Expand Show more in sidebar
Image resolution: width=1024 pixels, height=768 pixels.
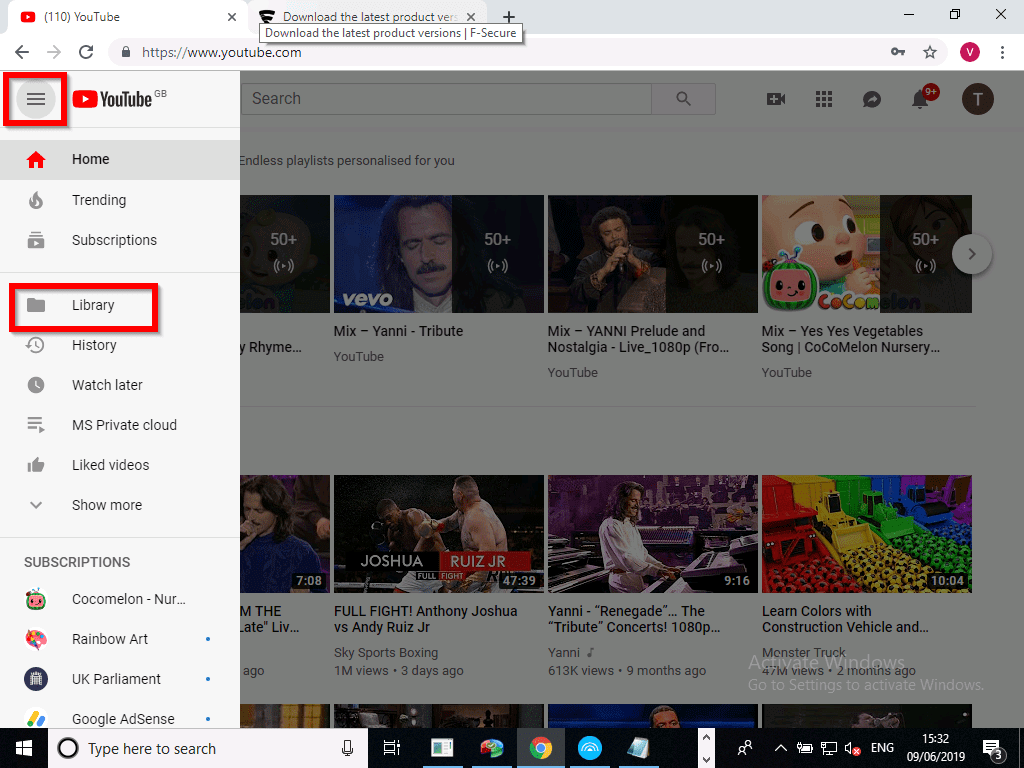click(x=120, y=505)
